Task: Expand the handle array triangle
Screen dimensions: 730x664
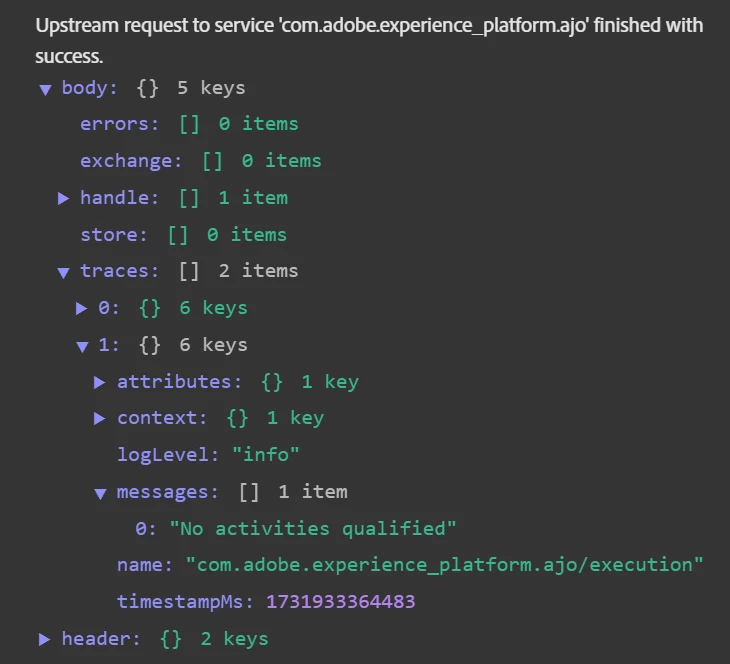Action: (x=63, y=198)
